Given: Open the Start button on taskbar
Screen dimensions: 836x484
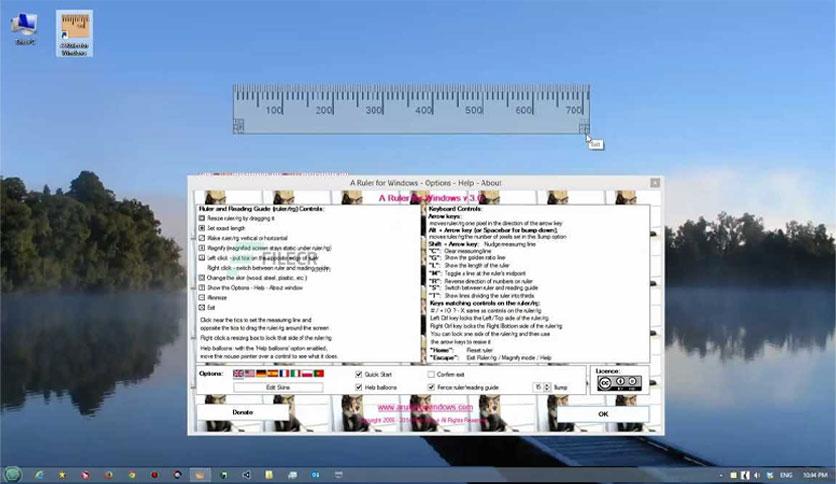Looking at the screenshot, I should tap(12, 474).
